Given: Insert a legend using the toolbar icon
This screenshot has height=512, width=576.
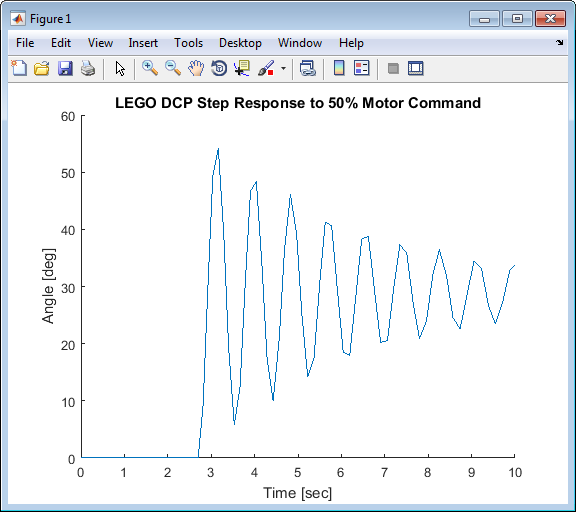Looking at the screenshot, I should (x=361, y=68).
